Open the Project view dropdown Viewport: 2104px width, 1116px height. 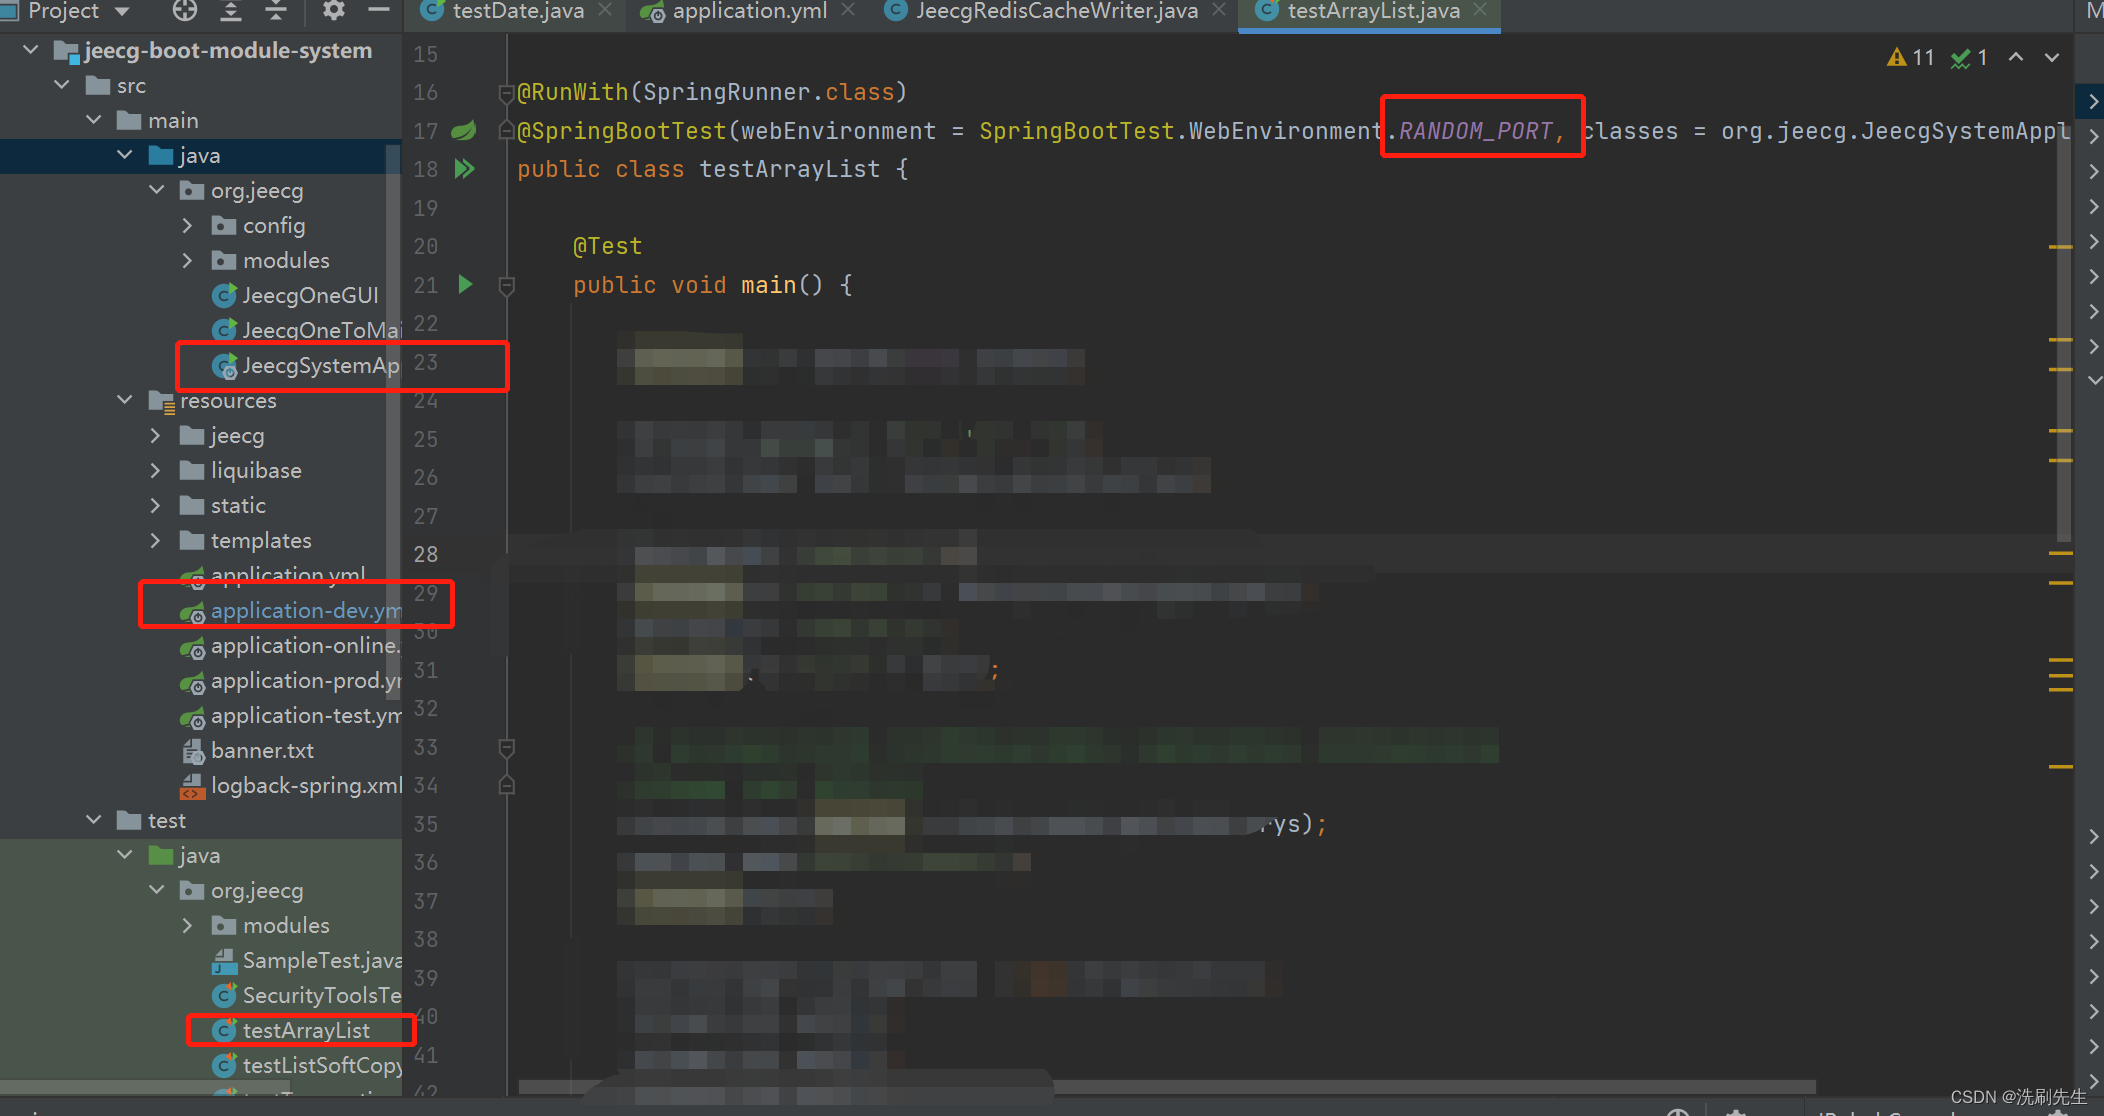tap(122, 11)
